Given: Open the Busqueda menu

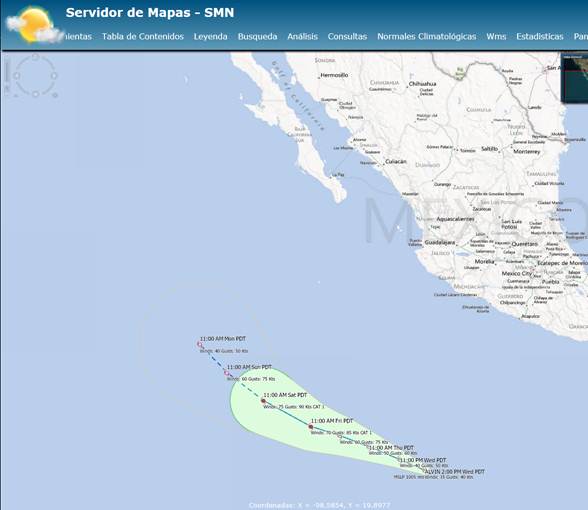Looking at the screenshot, I should click(x=257, y=36).
